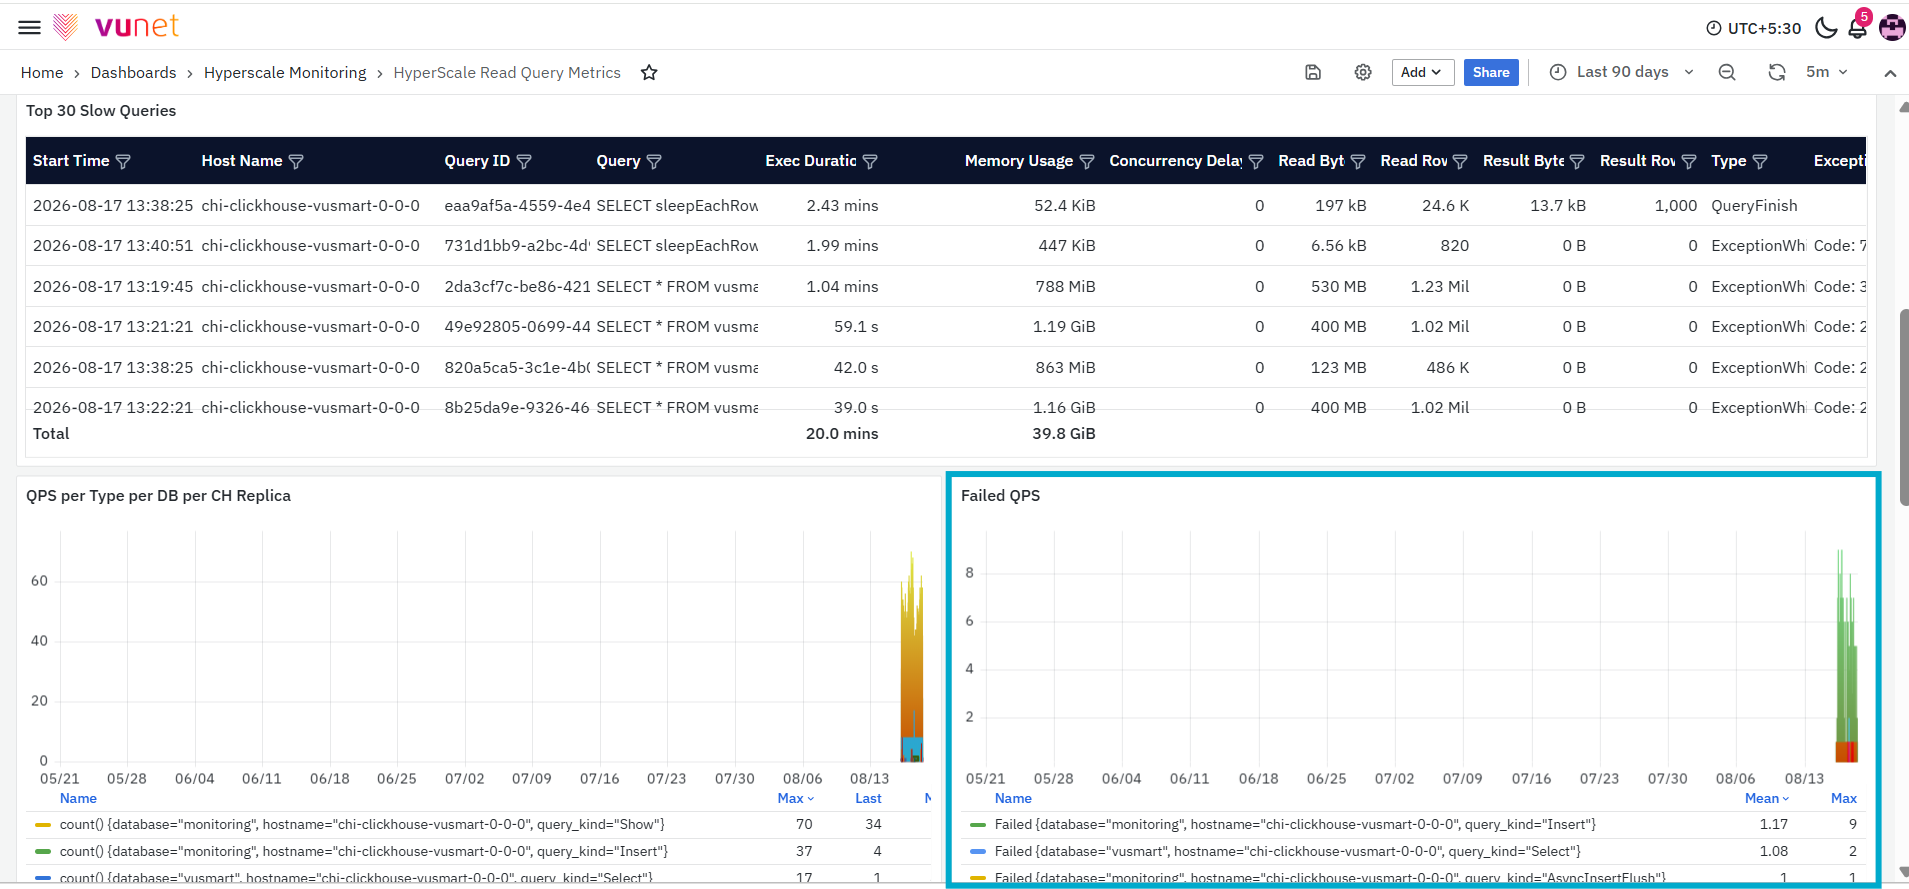Filter the Memory Usage column
Viewport: 1909px width, 889px height.
click(x=1087, y=161)
